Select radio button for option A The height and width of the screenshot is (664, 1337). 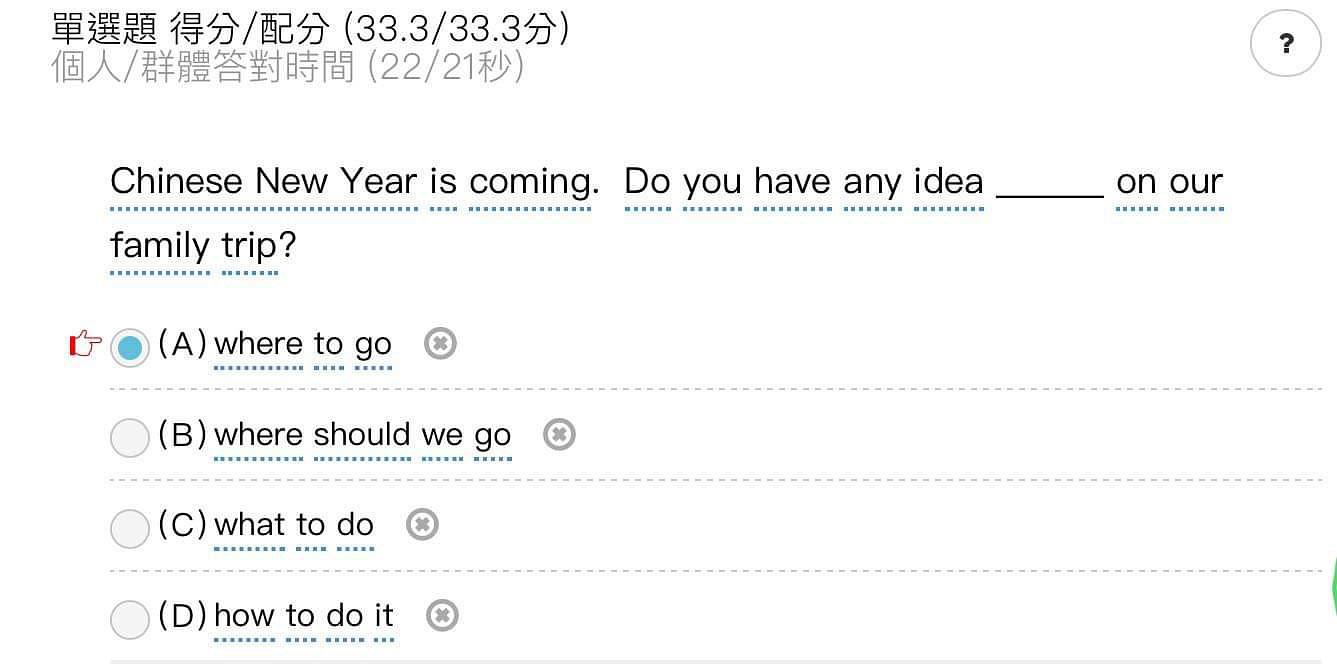tap(130, 348)
